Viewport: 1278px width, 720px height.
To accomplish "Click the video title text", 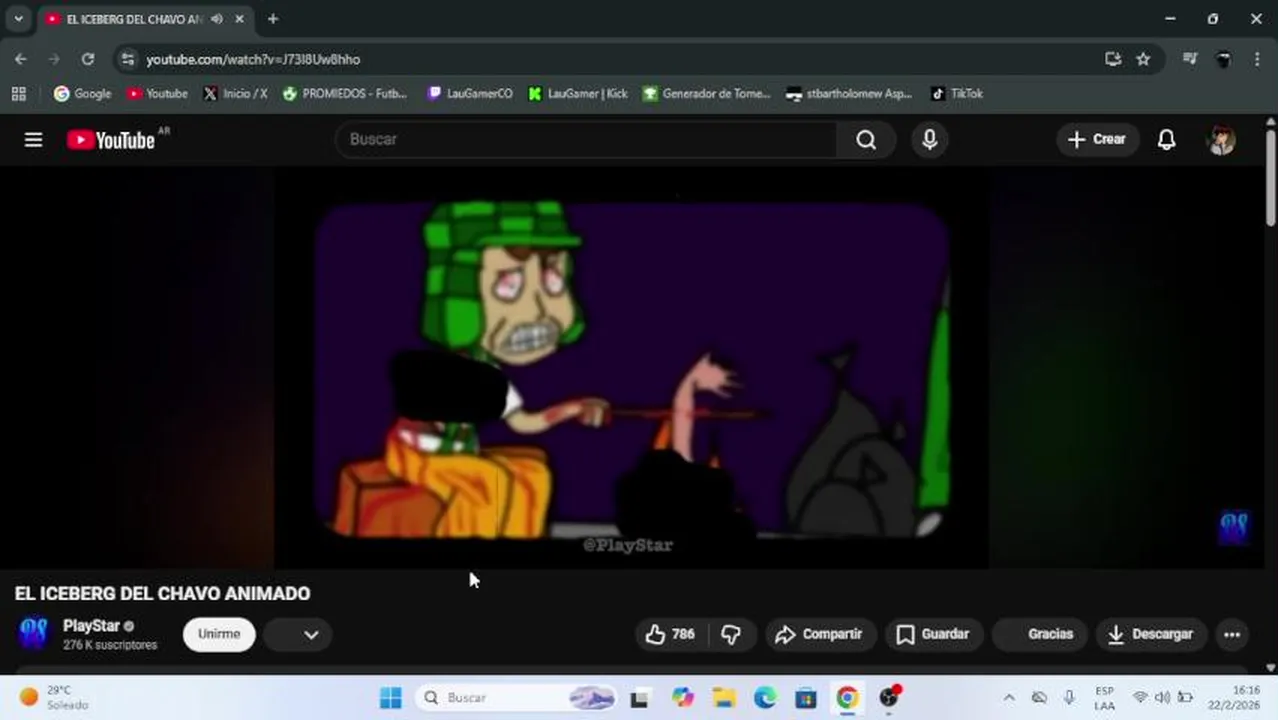I will click(x=162, y=594).
